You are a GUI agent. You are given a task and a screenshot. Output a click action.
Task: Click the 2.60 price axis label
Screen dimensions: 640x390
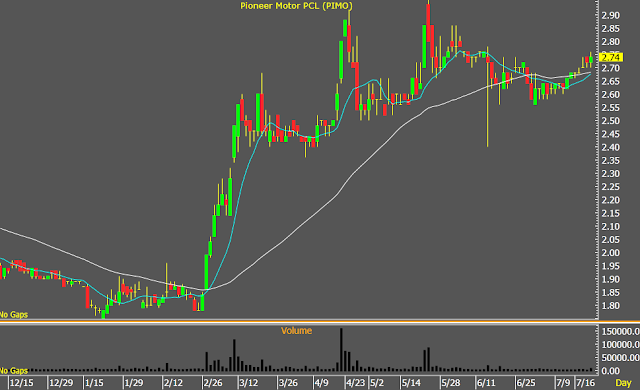point(610,95)
